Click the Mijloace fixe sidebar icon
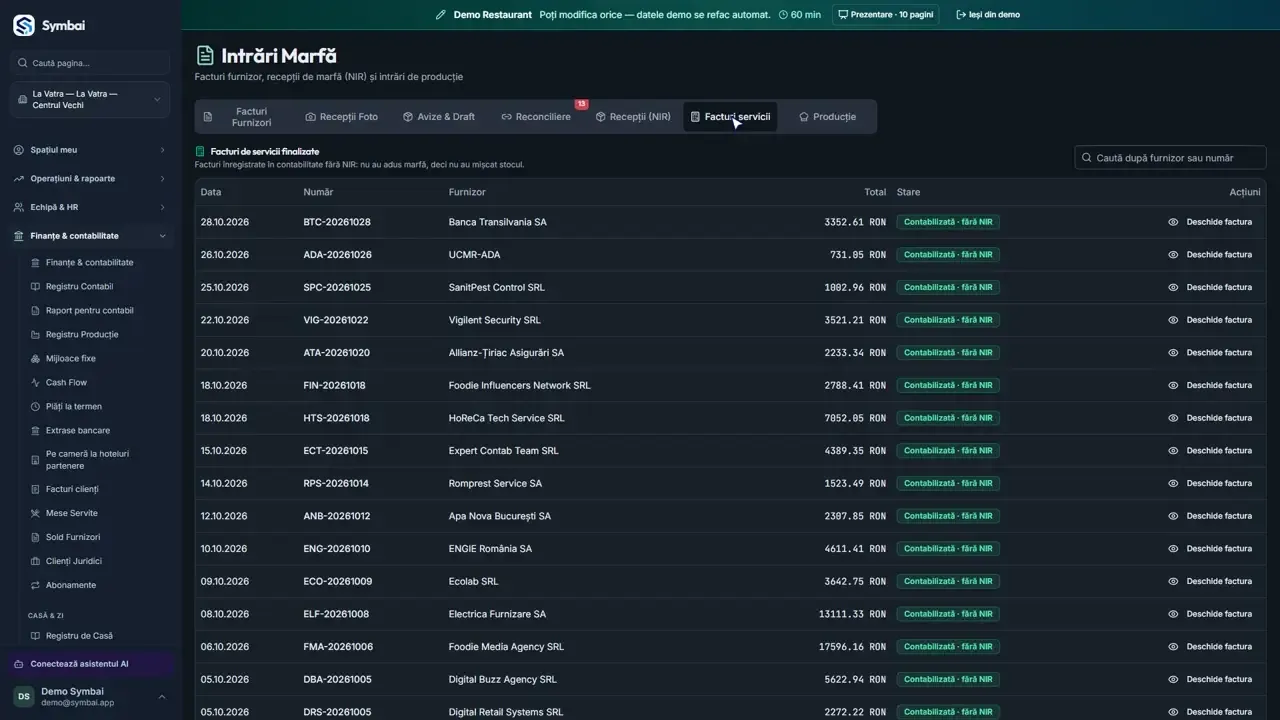1280x720 pixels. pos(36,359)
